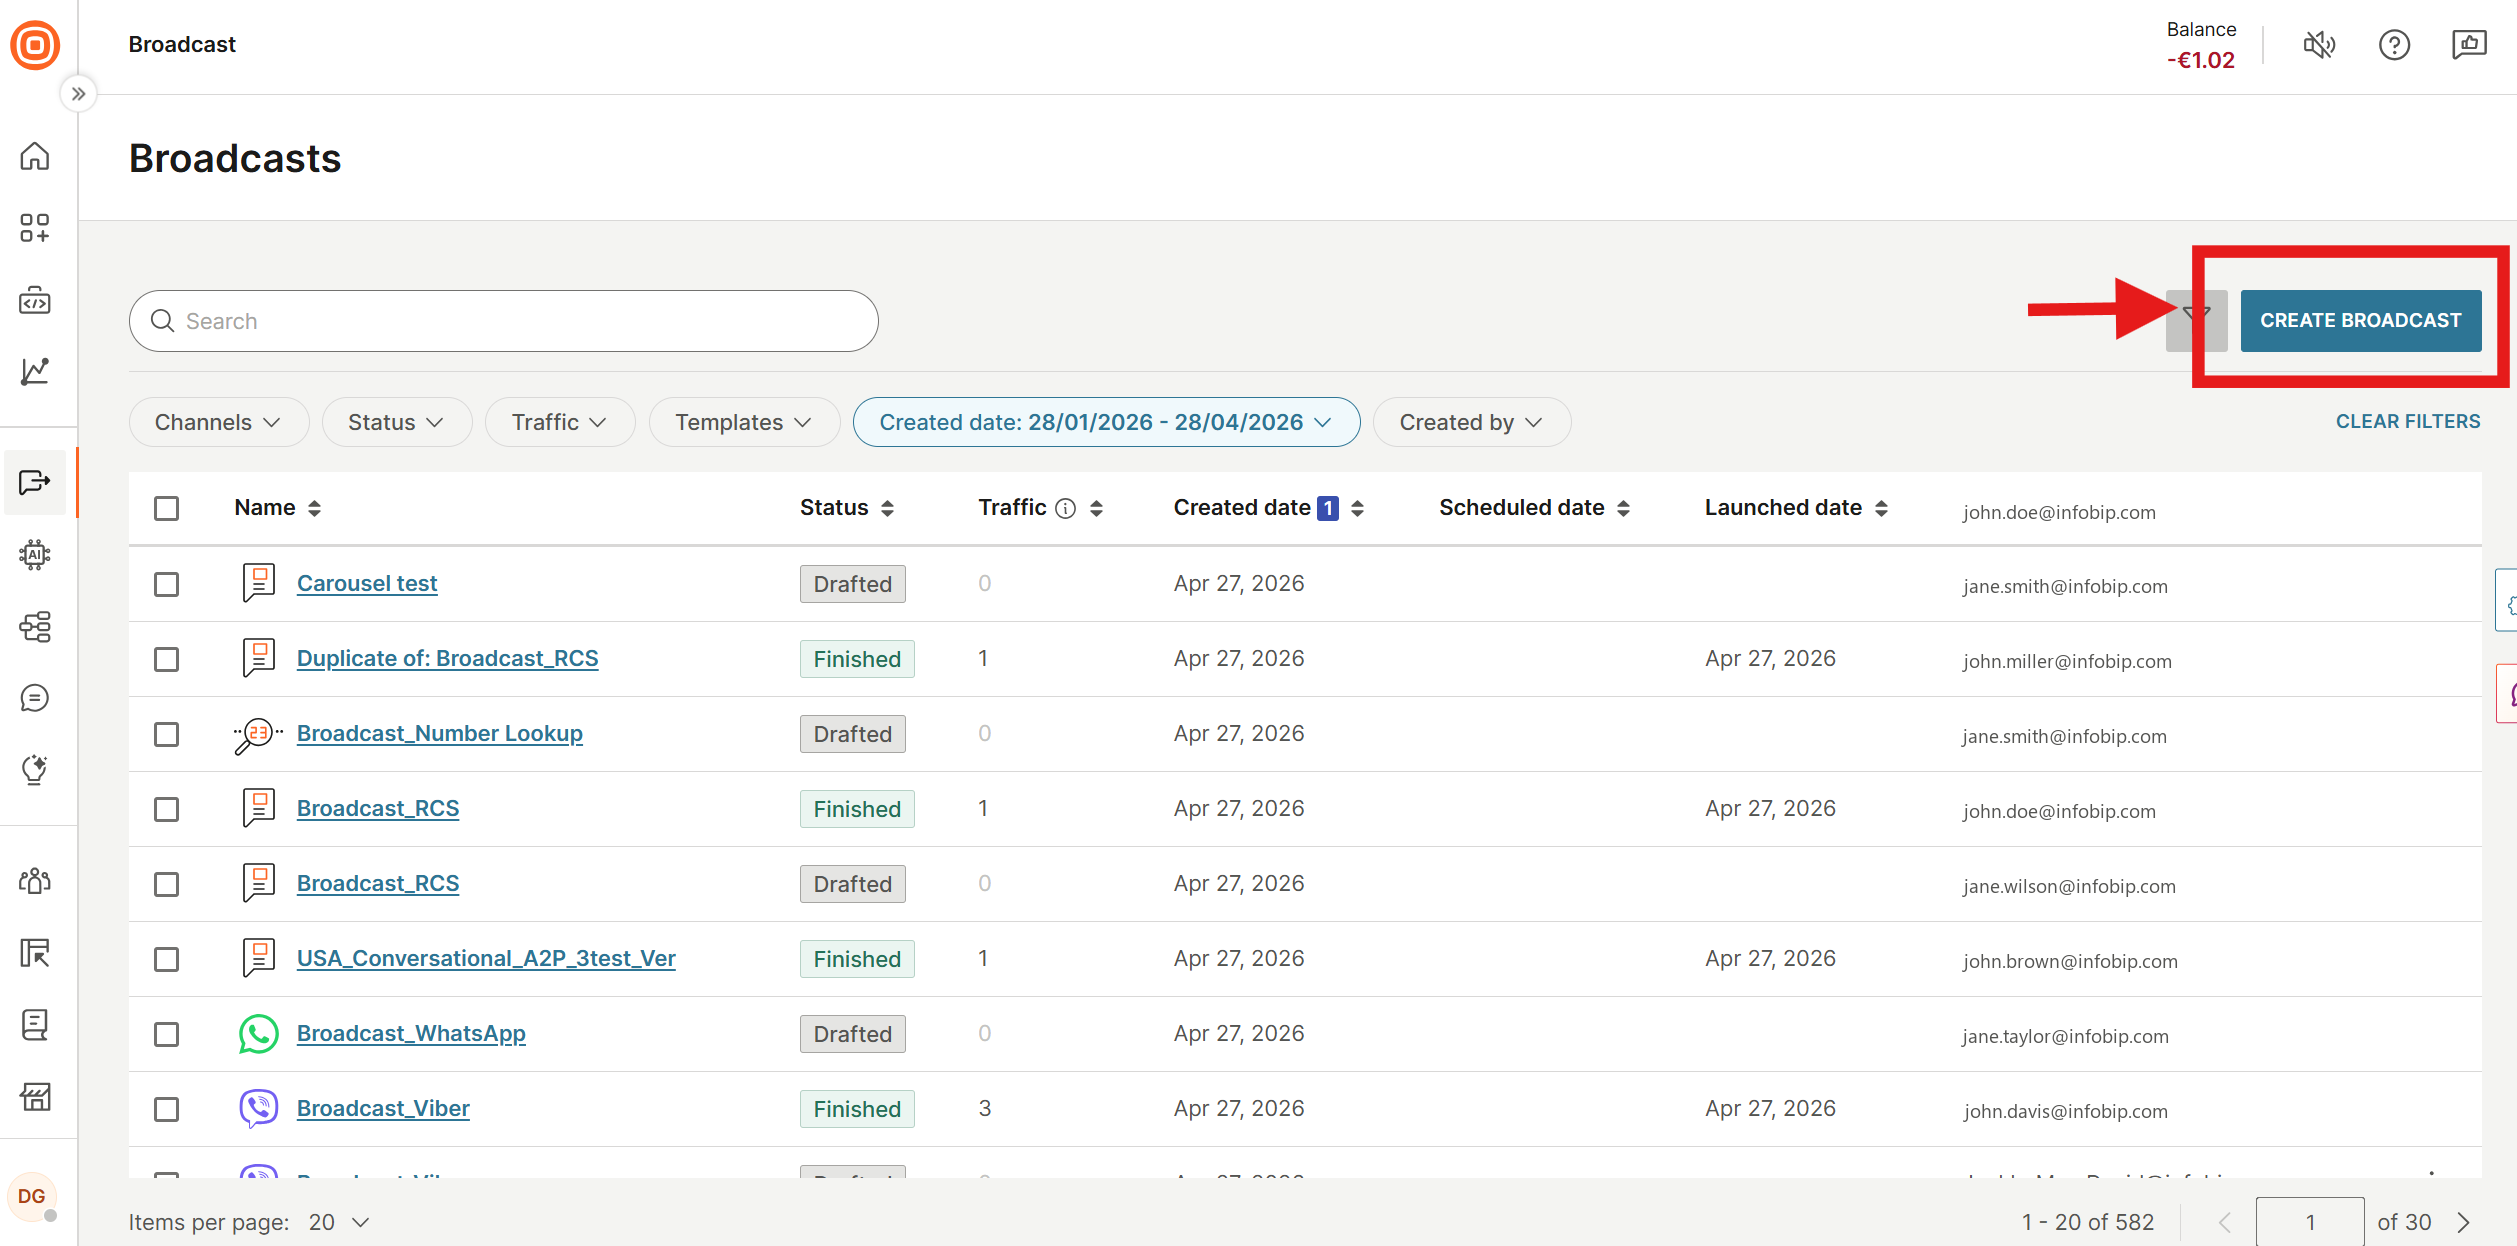Screen dimensions: 2517x1246
Task: Expand the Created by filter dropdown
Action: tap(1471, 422)
